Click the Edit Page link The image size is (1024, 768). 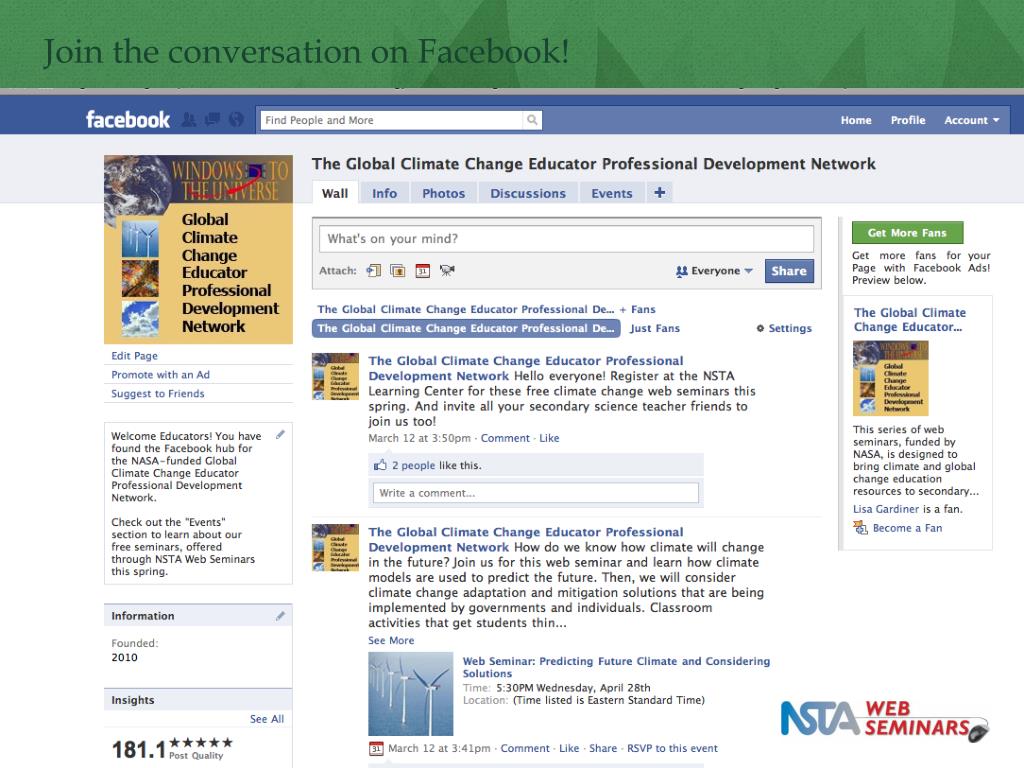(135, 356)
